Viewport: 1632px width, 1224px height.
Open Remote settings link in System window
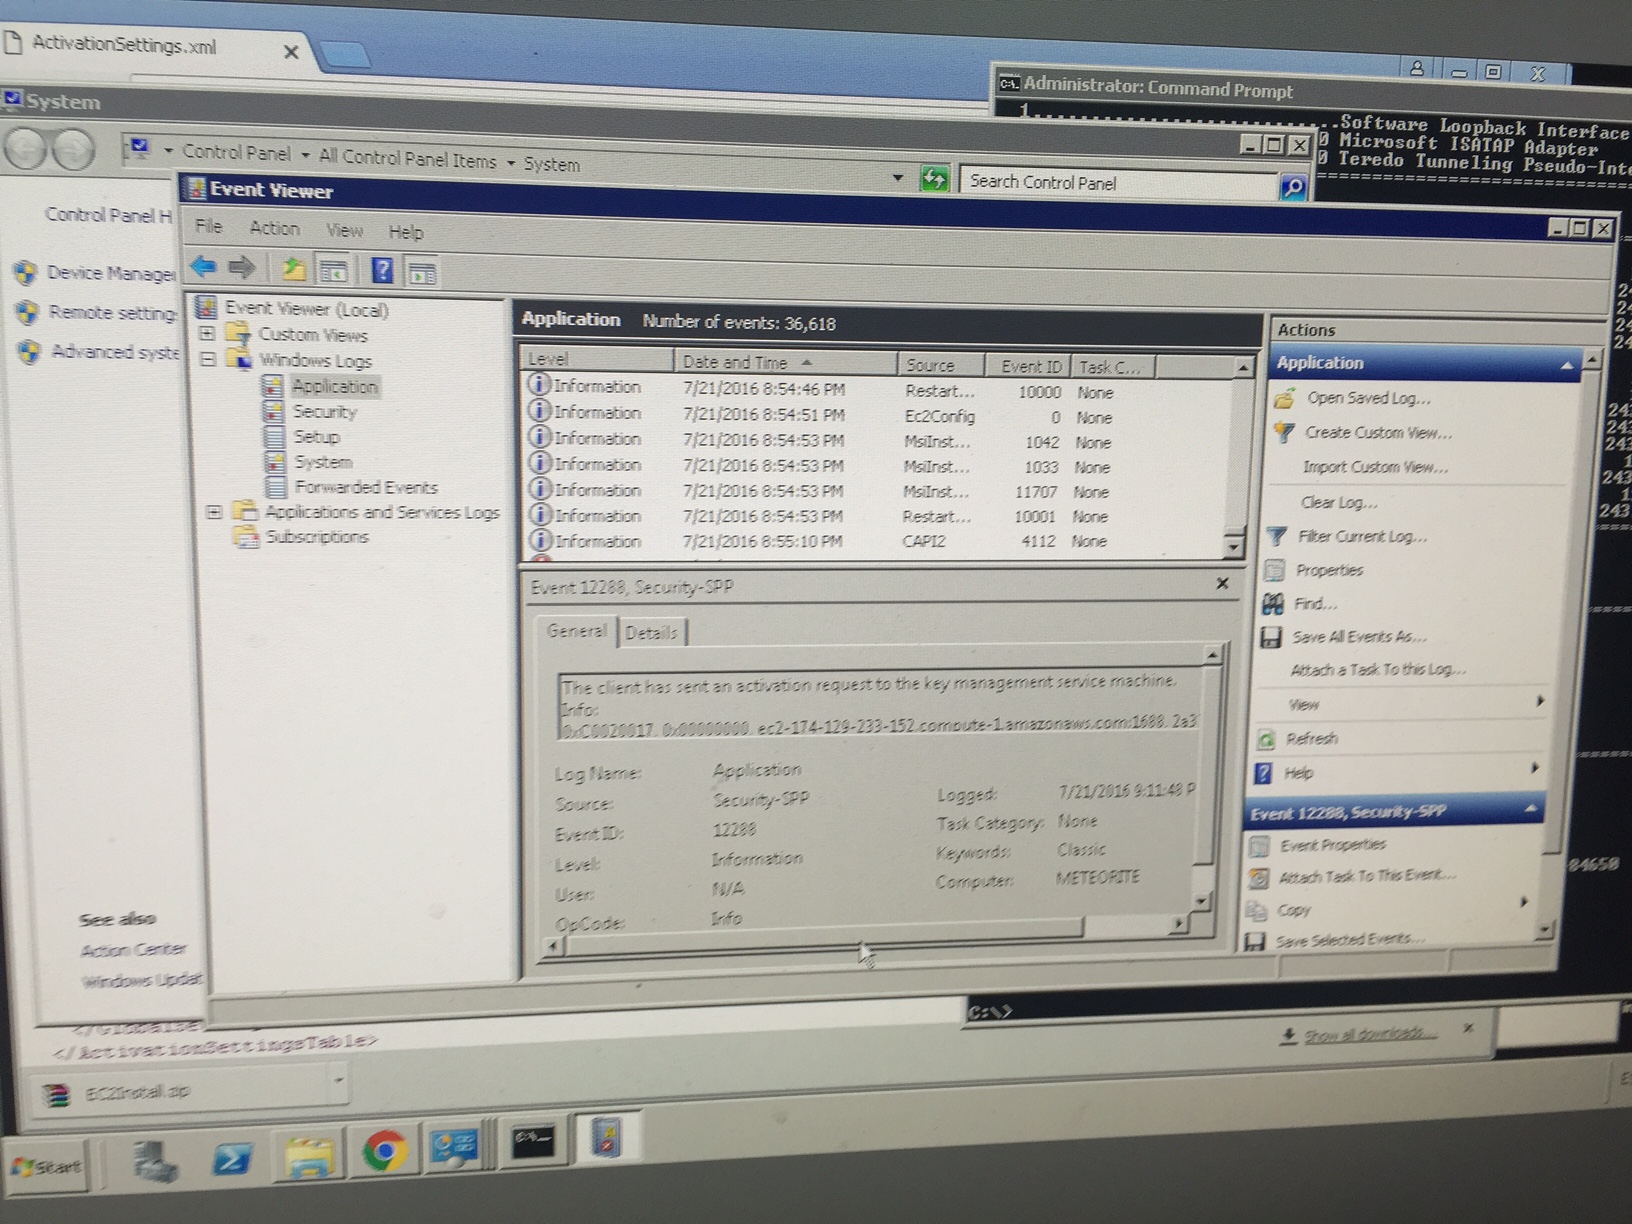point(112,313)
